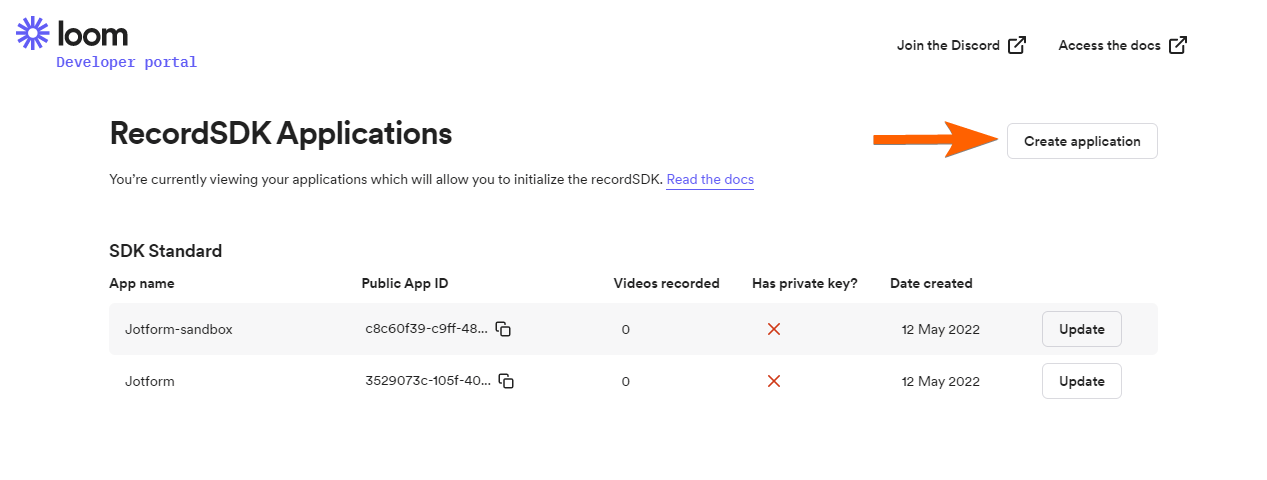This screenshot has width=1267, height=480.
Task: Click red X private key icon for Jotform
Action: tap(773, 381)
